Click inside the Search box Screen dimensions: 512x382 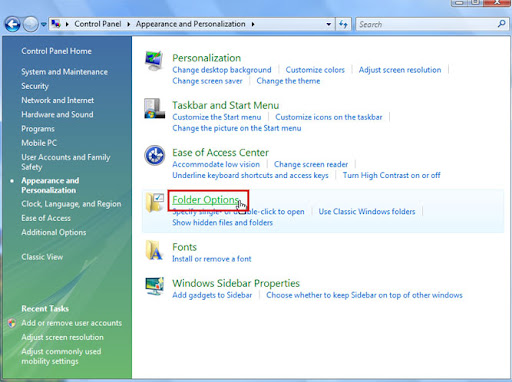pyautogui.click(x=432, y=24)
